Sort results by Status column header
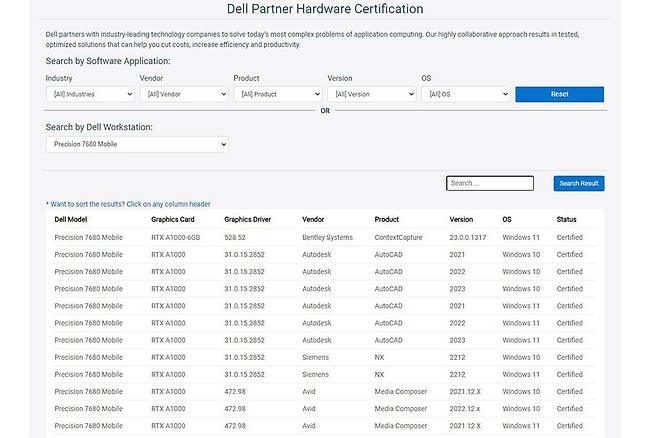The width and height of the screenshot is (658, 438). click(567, 219)
